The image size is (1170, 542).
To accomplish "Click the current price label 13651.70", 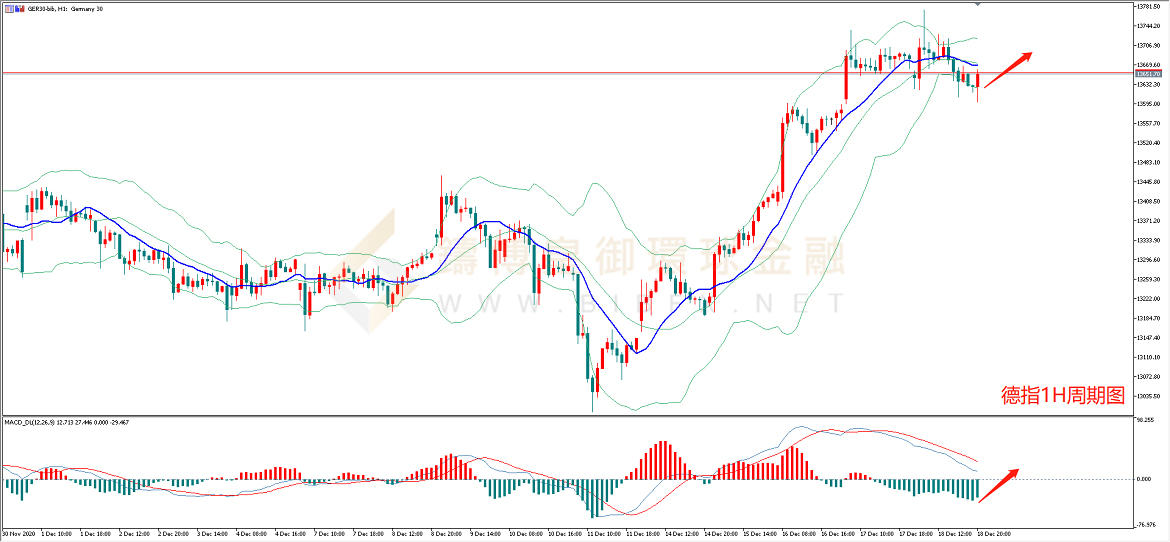I will click(1147, 74).
